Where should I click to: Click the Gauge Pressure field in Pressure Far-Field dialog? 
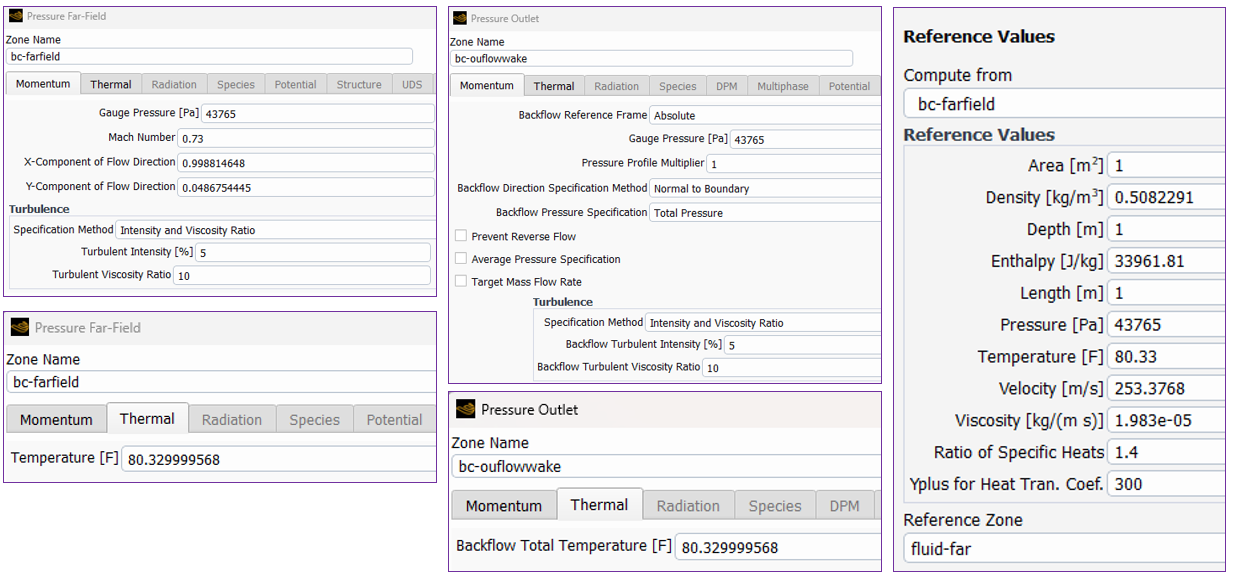point(318,114)
